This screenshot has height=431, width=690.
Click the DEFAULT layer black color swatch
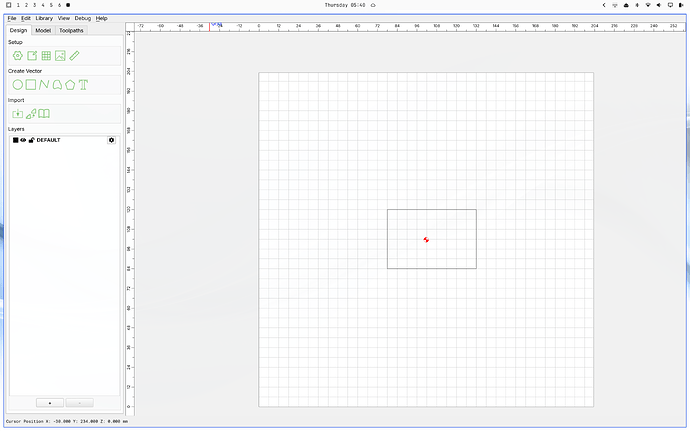coord(15,140)
